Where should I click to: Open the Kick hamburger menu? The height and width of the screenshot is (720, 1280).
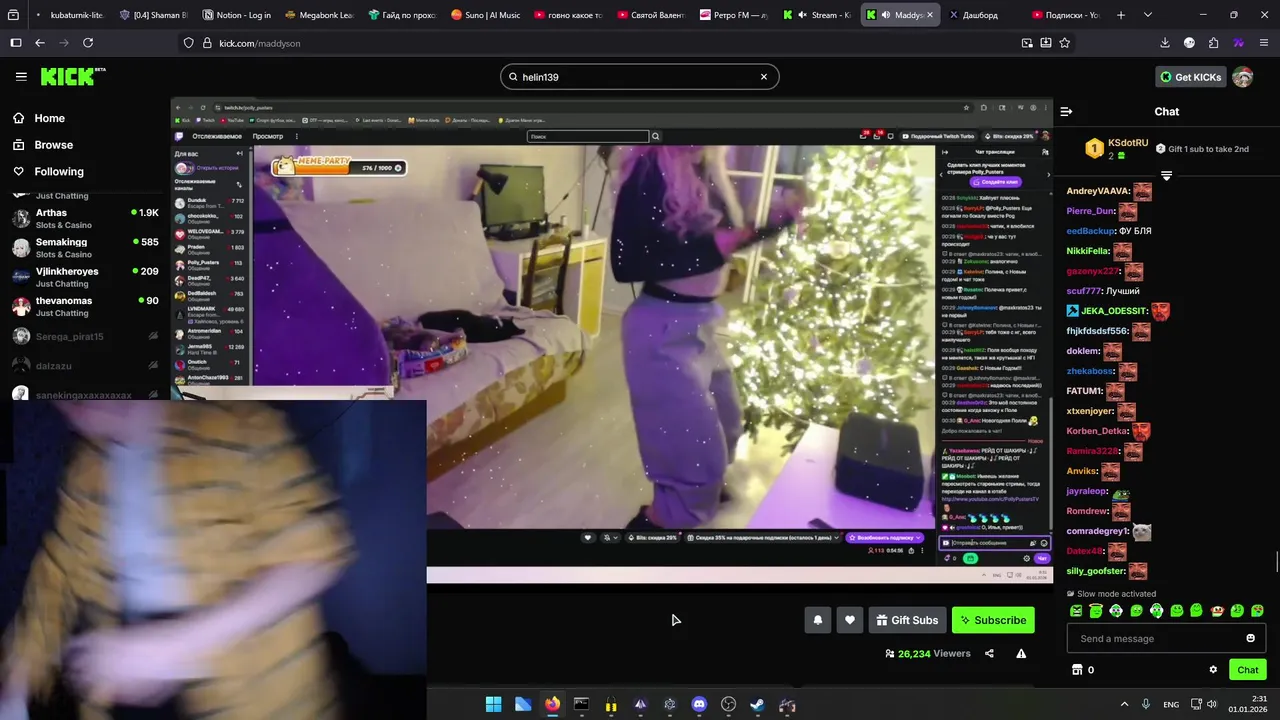coord(21,77)
